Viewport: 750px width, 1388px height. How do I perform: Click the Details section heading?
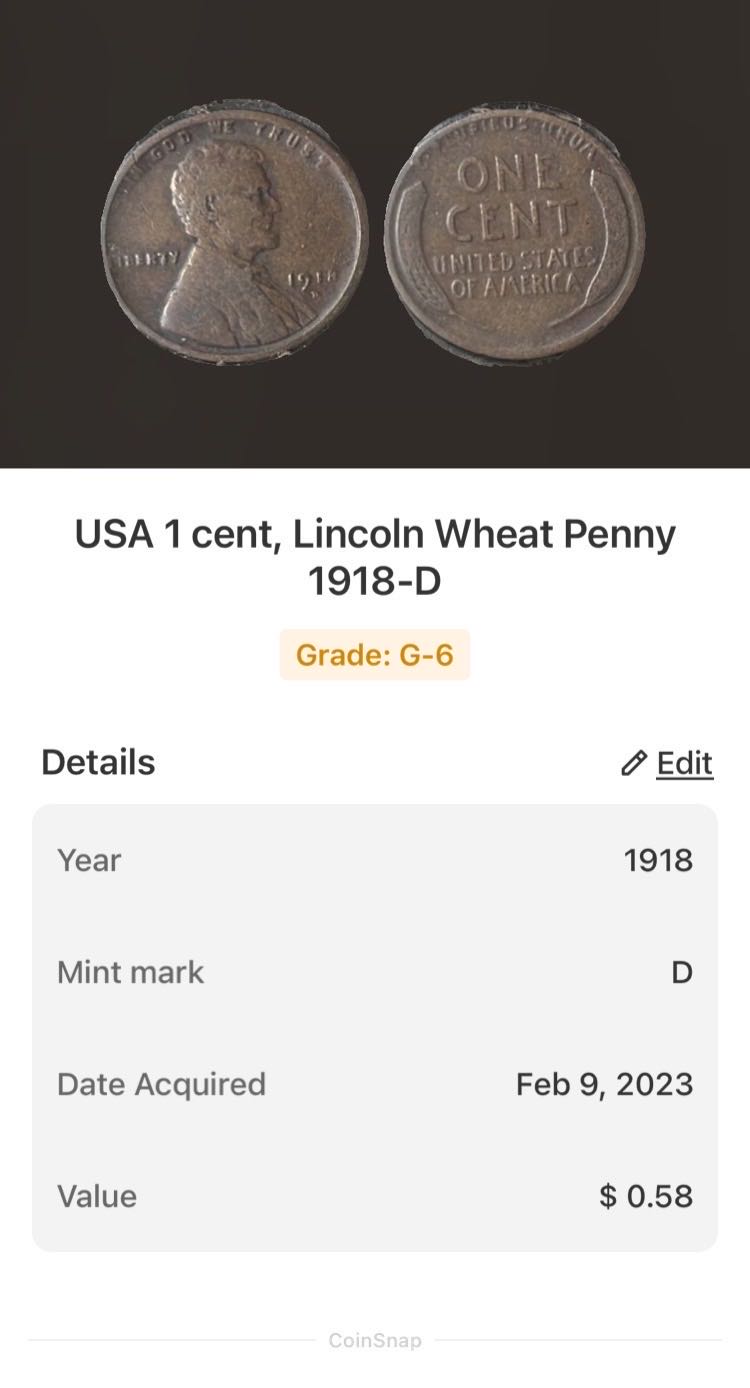pos(98,762)
